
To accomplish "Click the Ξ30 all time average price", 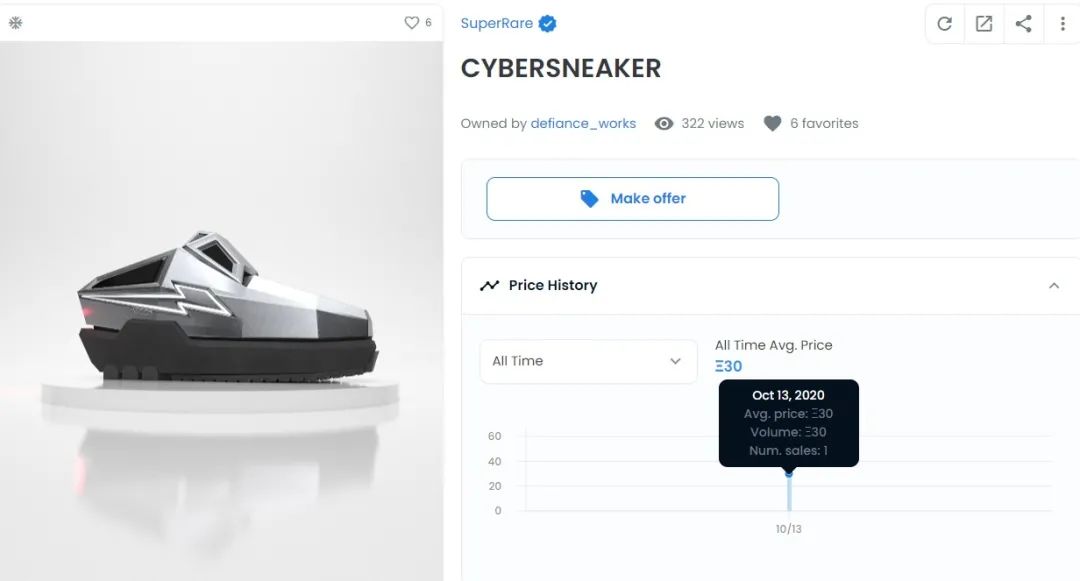I will click(729, 366).
